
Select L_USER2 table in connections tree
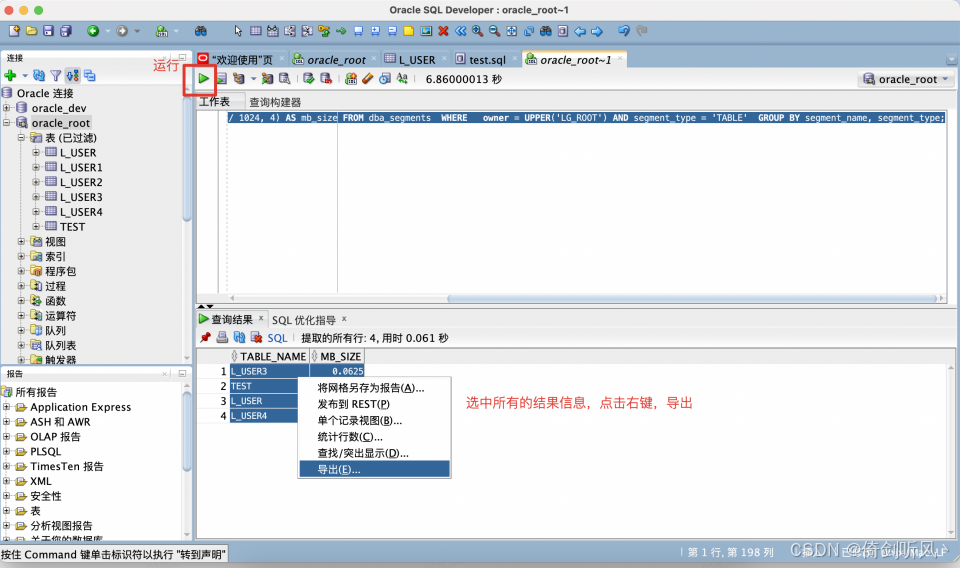coord(81,182)
